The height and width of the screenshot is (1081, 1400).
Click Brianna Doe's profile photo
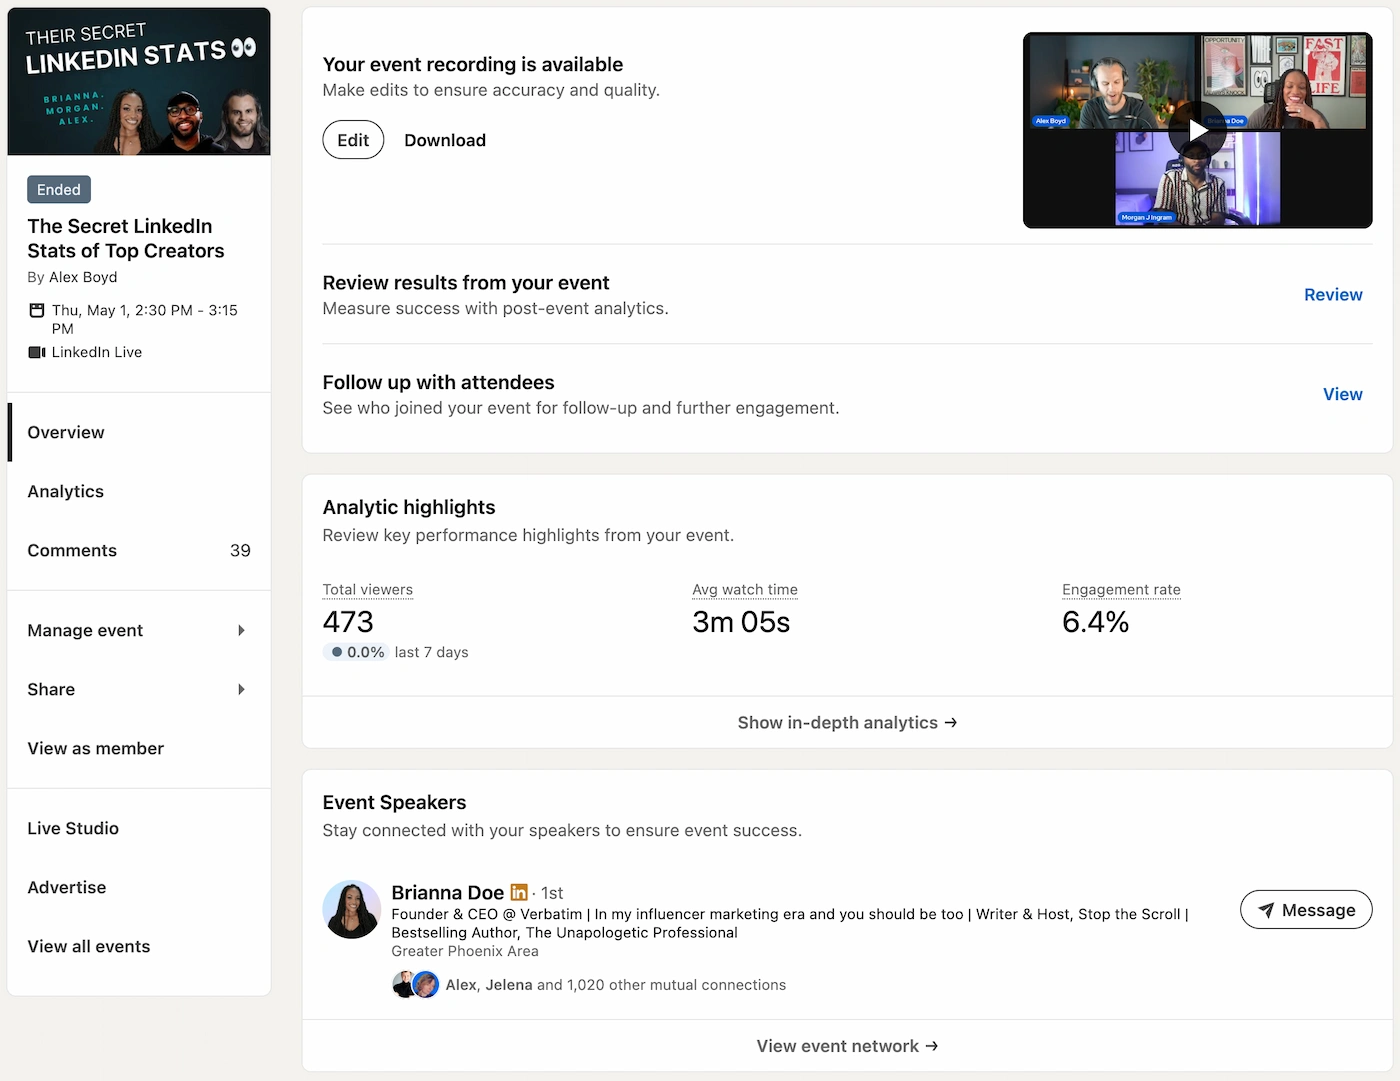click(352, 909)
